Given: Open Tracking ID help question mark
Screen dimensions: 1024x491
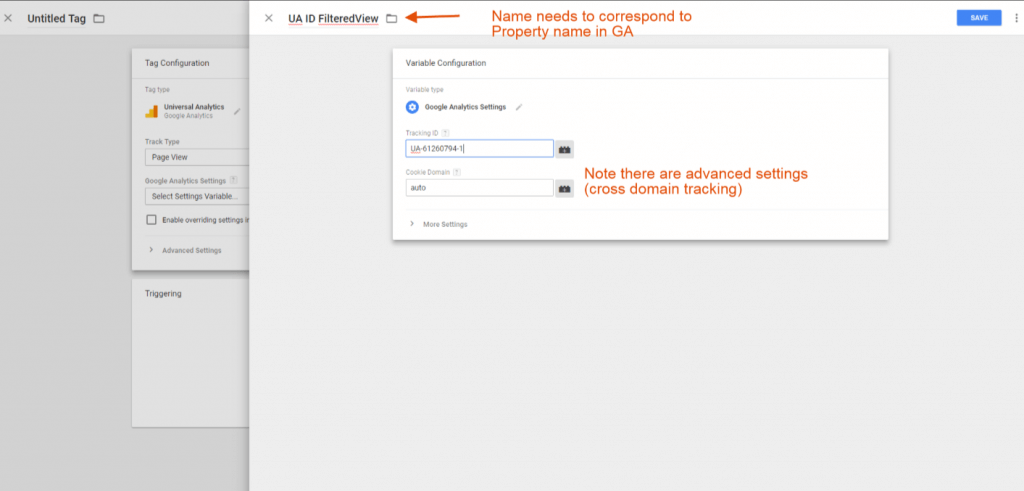Looking at the screenshot, I should [x=445, y=133].
